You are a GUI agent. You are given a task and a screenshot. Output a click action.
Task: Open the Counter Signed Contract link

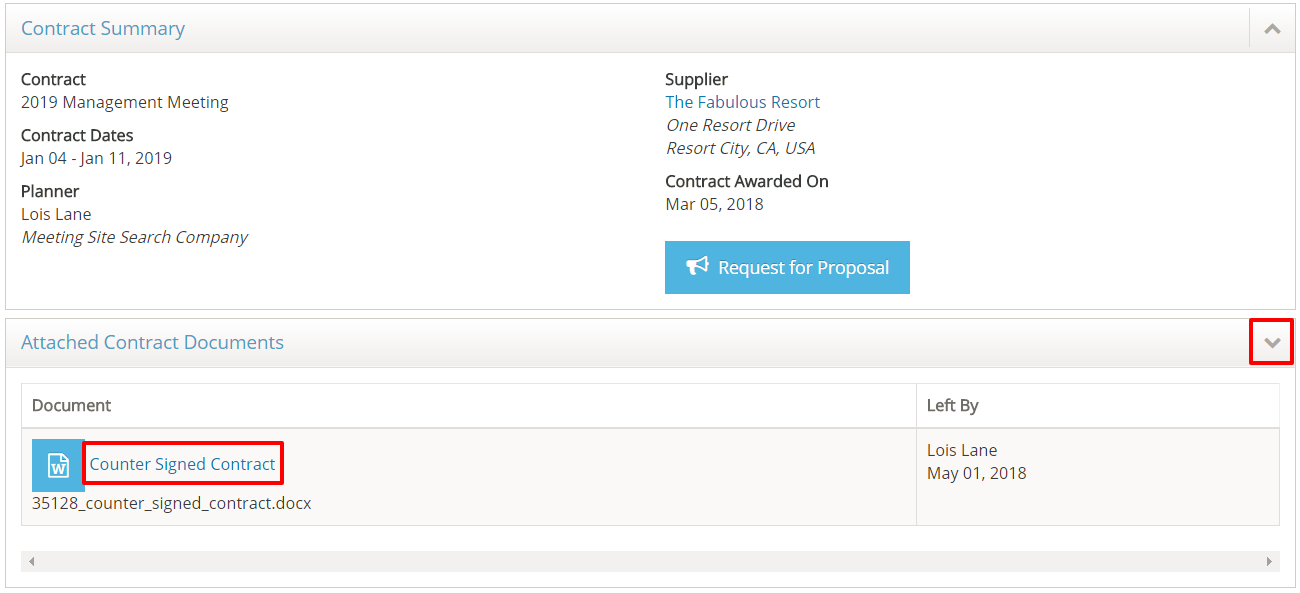coord(182,464)
